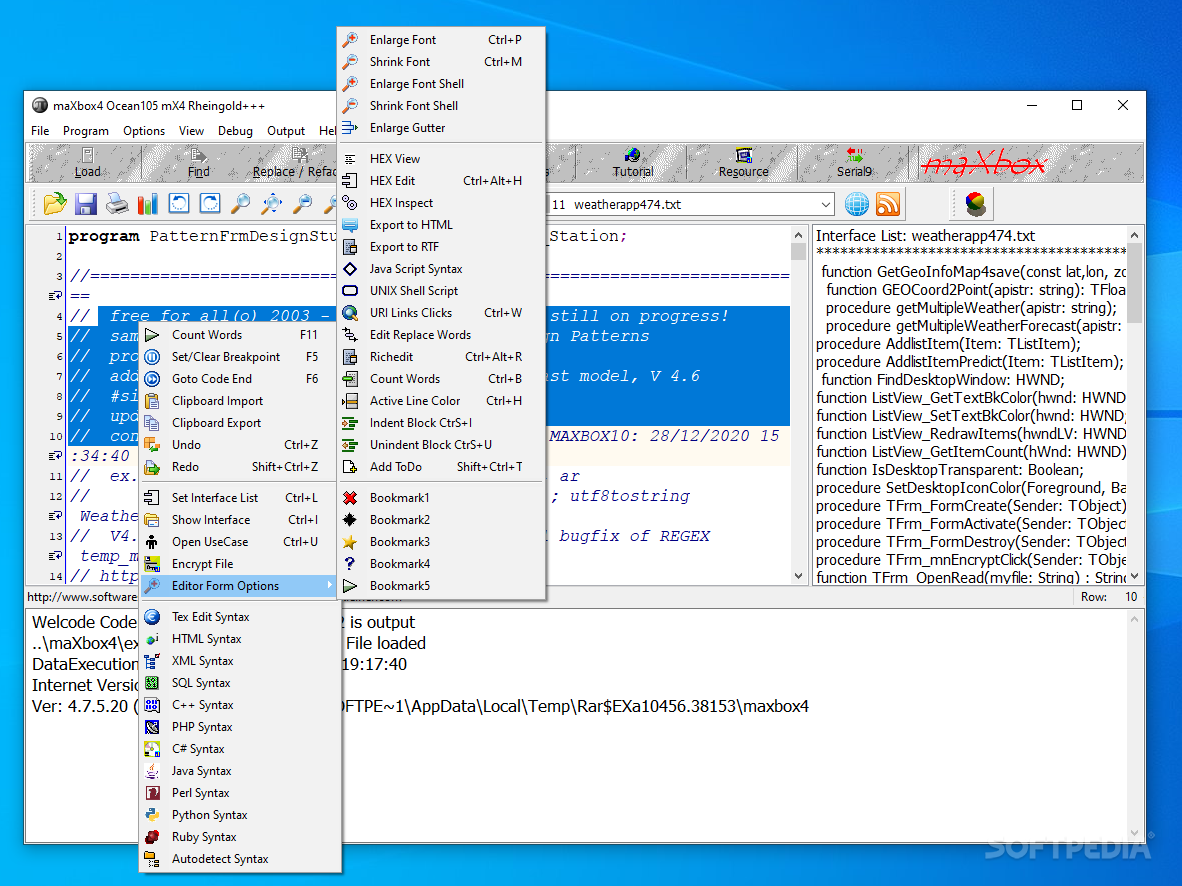Click the Ruby Syntax gem icon
Image resolution: width=1182 pixels, height=886 pixels.
pos(152,836)
